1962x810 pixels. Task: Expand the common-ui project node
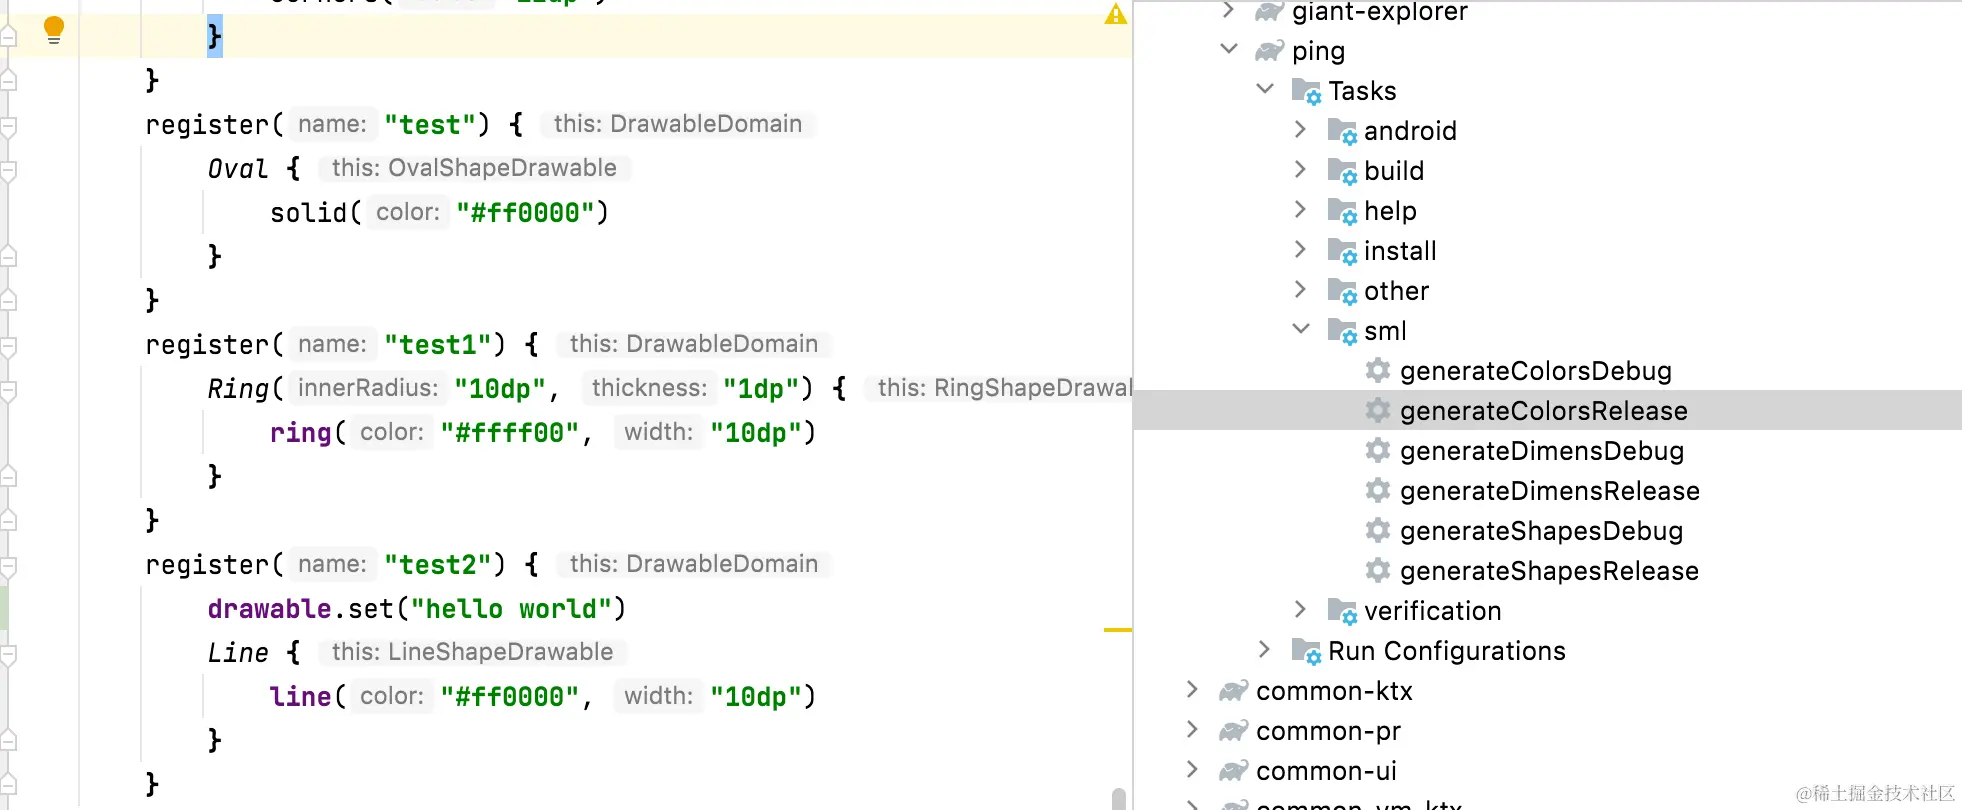pyautogui.click(x=1192, y=769)
